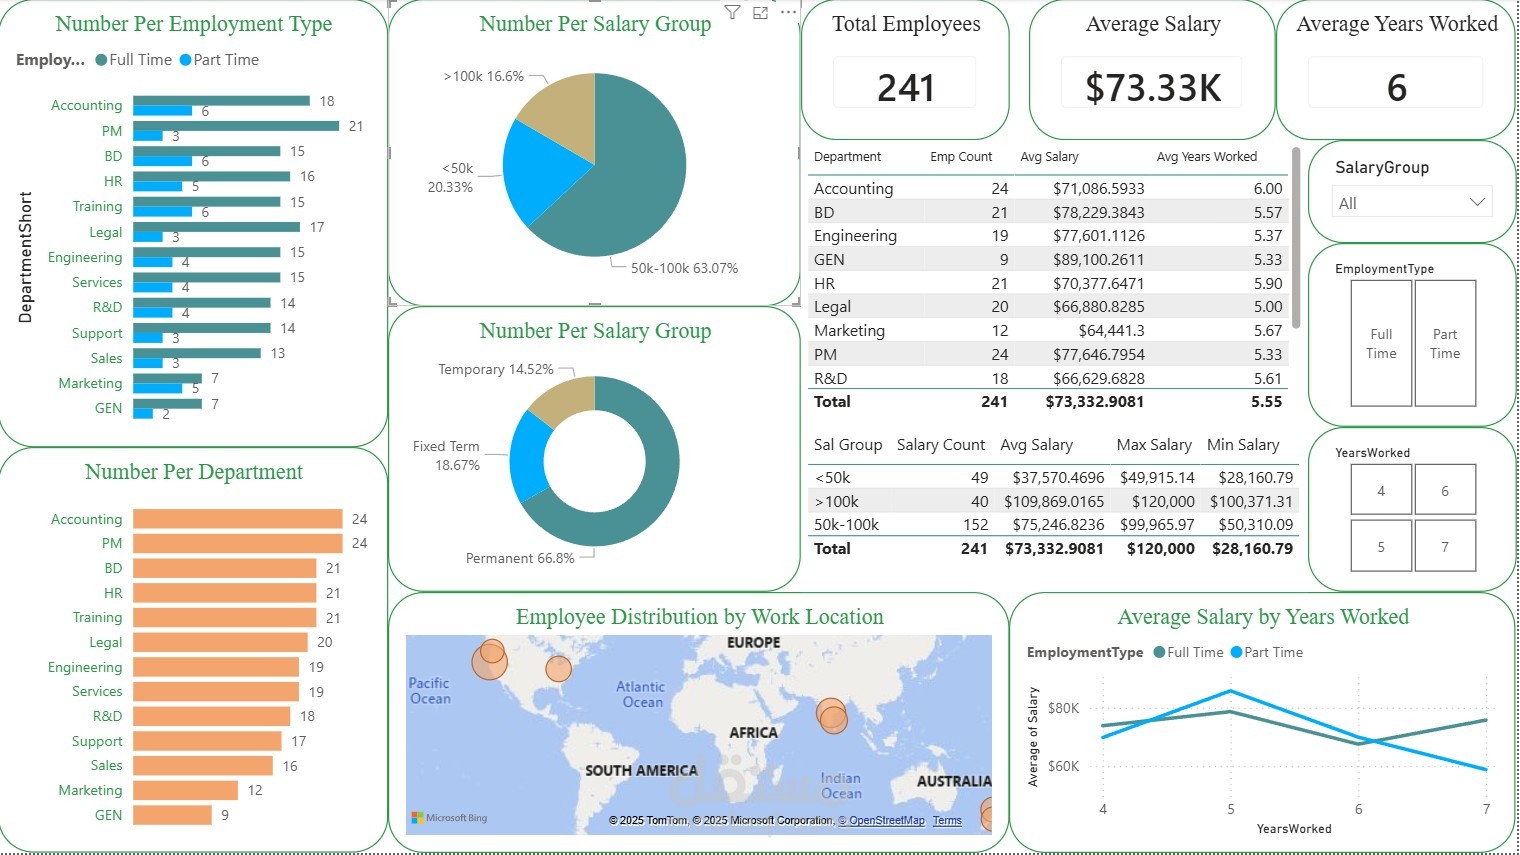The image size is (1520, 855).
Task: Click the filter icon on the salary group pie chart
Action: (733, 12)
